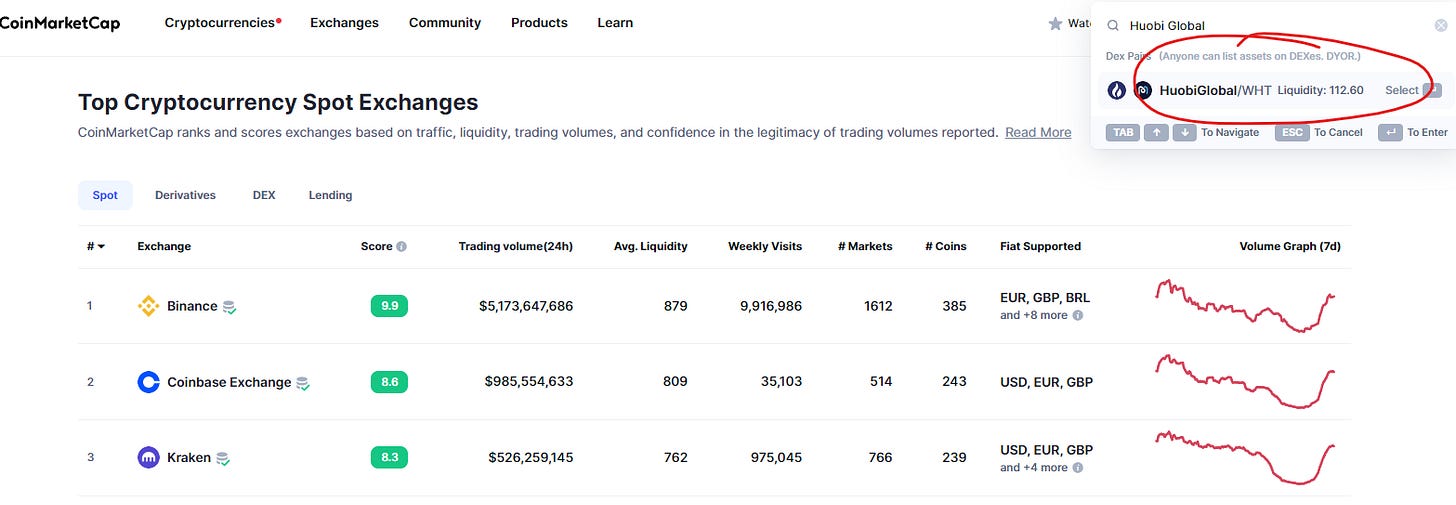Viewport: 1456px width, 505px height.
Task: Open the Read More link
Action: point(1038,132)
